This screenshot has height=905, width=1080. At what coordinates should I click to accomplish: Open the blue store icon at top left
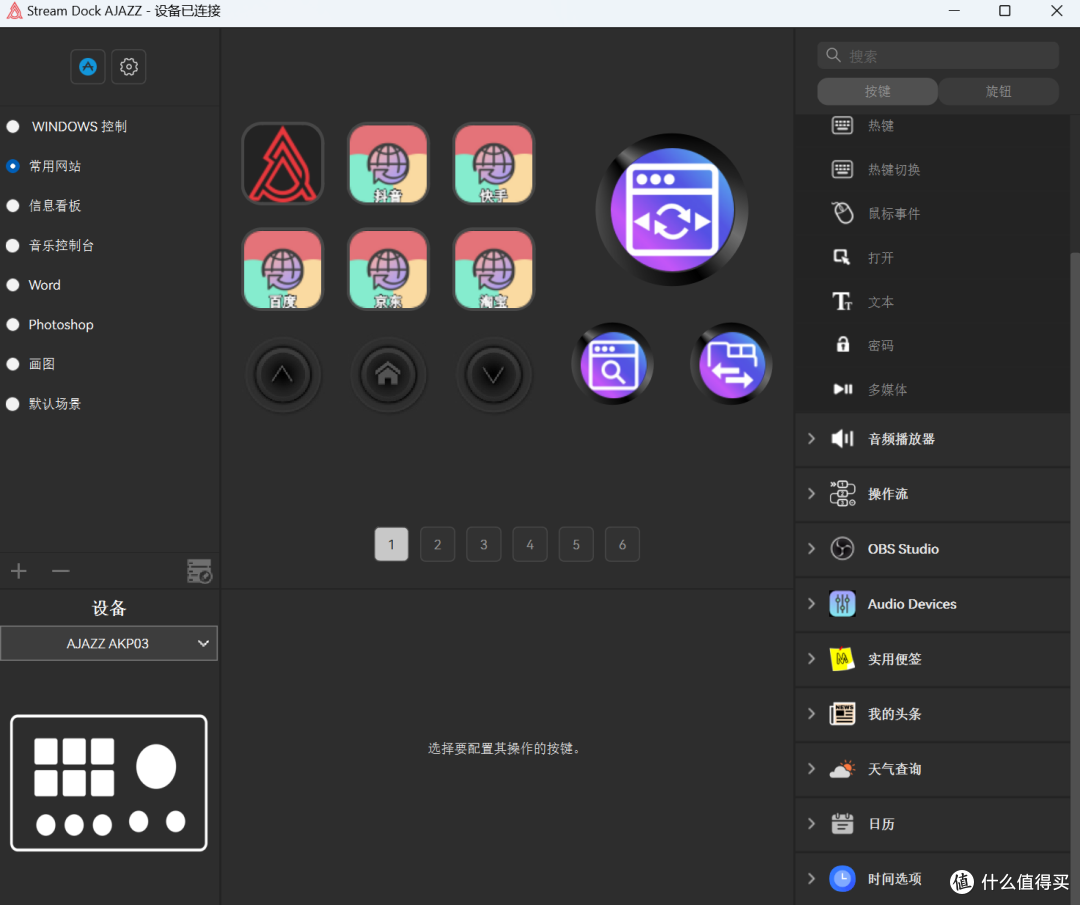[x=87, y=67]
